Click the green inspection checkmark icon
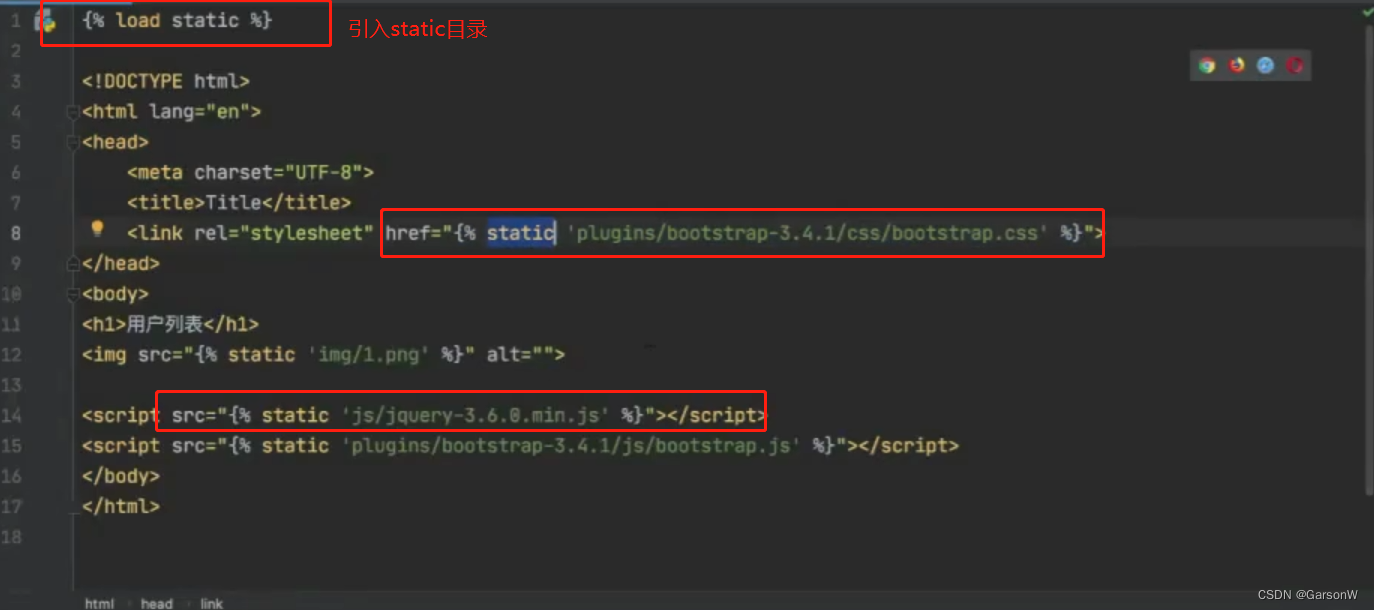This screenshot has width=1374, height=610. (x=1366, y=11)
